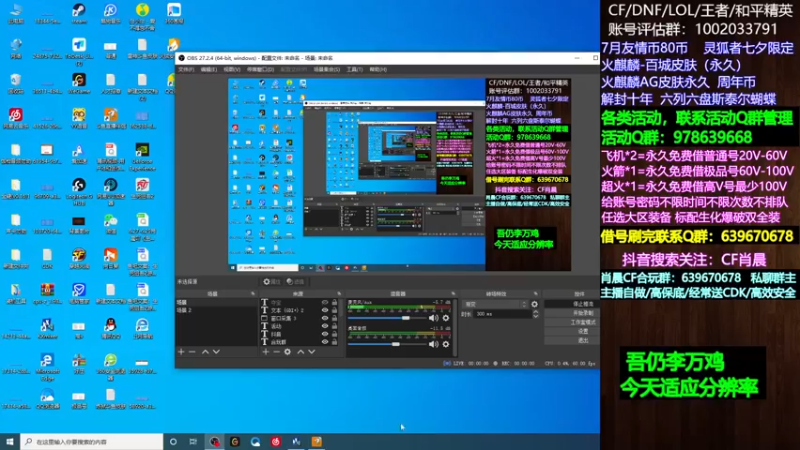Click the source properties button above the panels

pyautogui.click(x=272, y=282)
